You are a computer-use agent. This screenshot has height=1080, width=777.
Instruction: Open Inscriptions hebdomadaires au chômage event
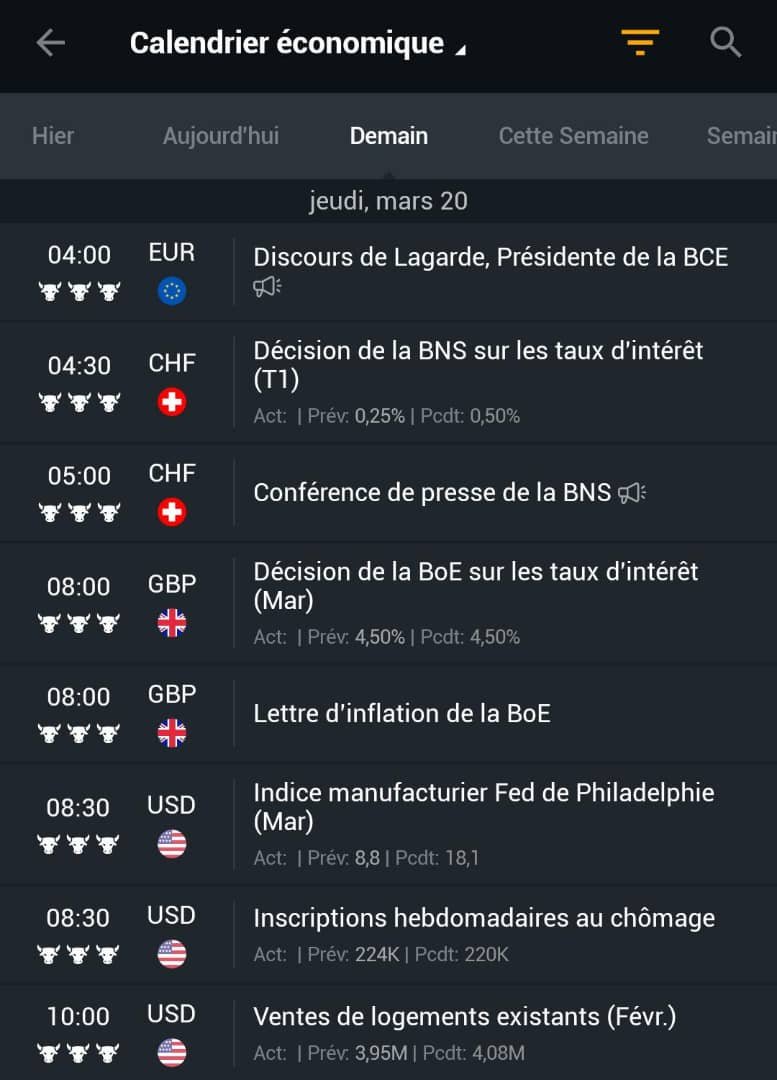tap(388, 935)
